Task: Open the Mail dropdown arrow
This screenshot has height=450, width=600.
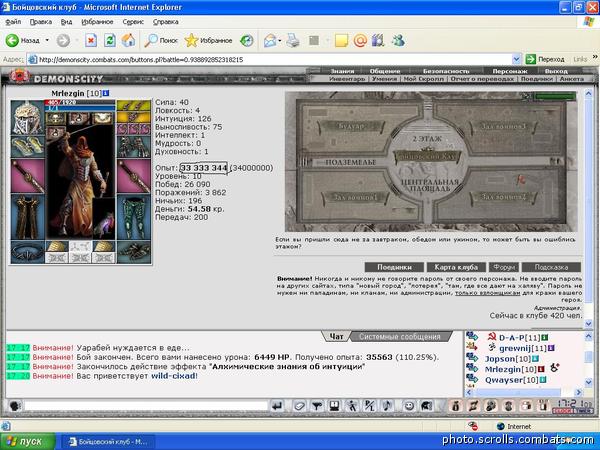Action: (x=280, y=41)
